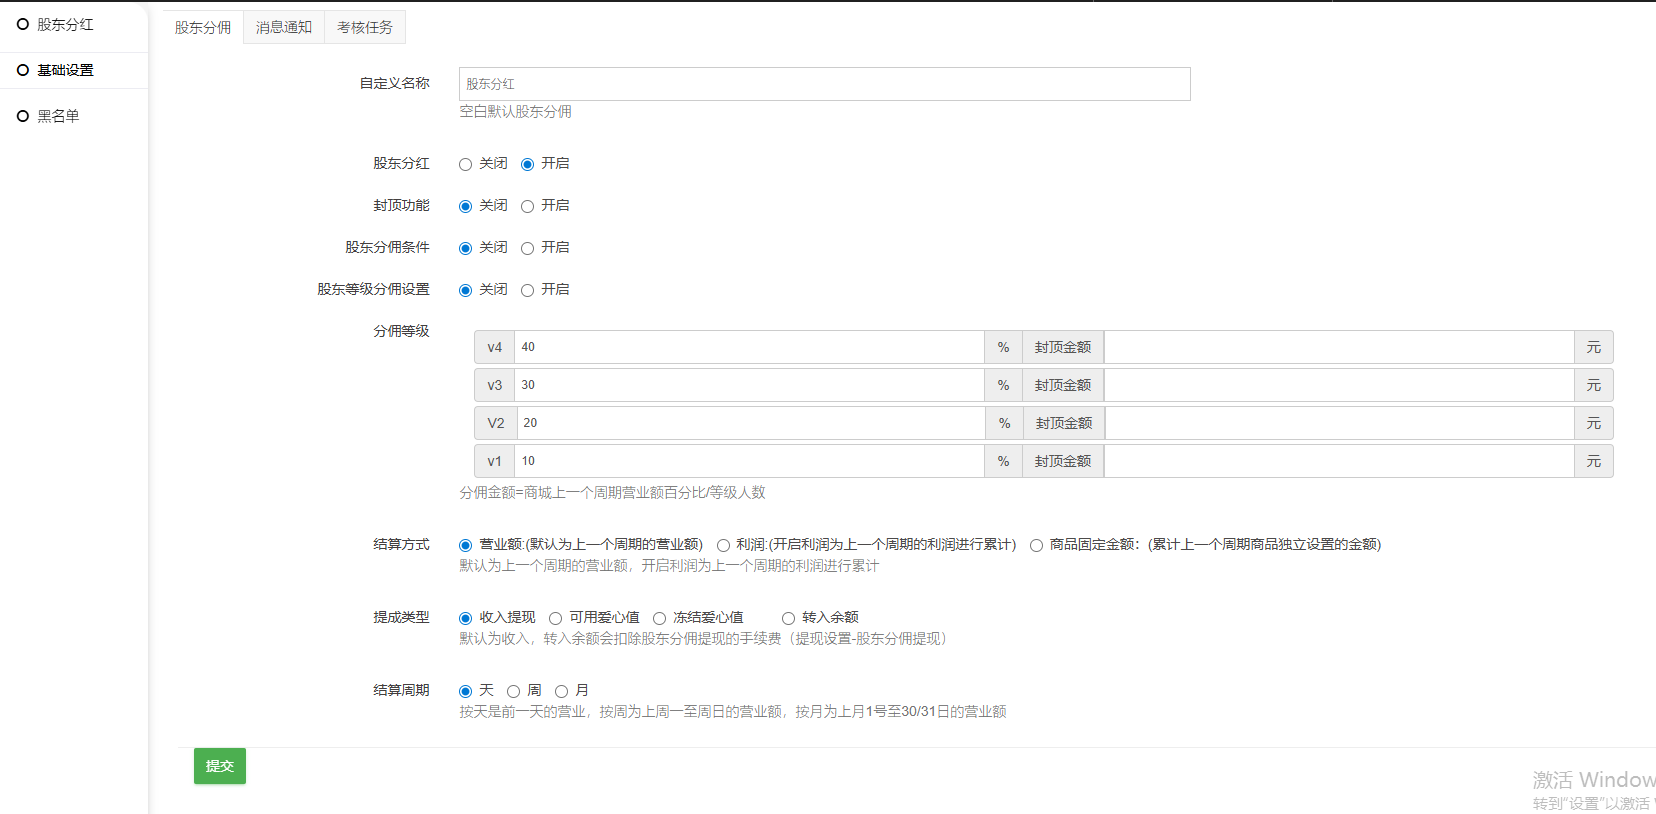The width and height of the screenshot is (1656, 814).
Task: Click the v4 percentage input field
Action: tap(748, 347)
